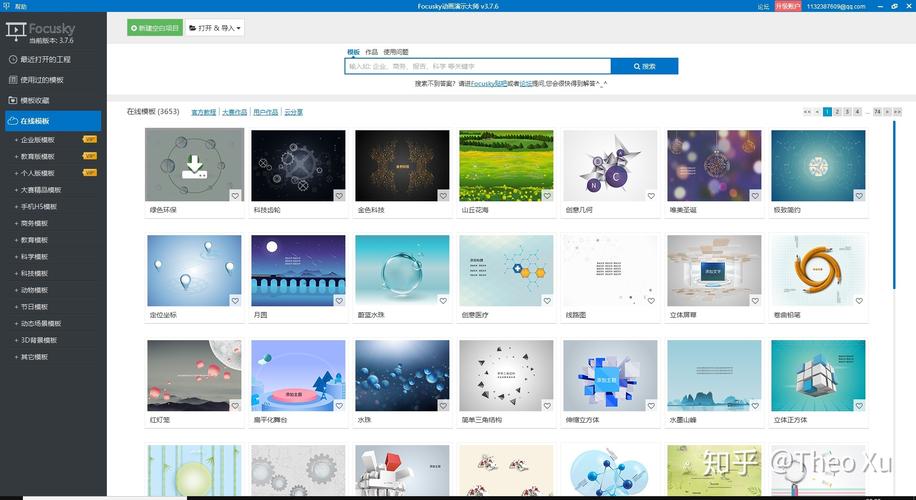Open the 打开 & 导入 dropdown
Image resolution: width=916 pixels, height=500 pixels.
tap(214, 27)
